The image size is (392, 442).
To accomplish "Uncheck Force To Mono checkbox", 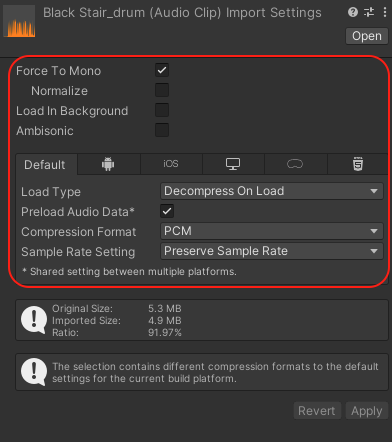I will tap(162, 70).
